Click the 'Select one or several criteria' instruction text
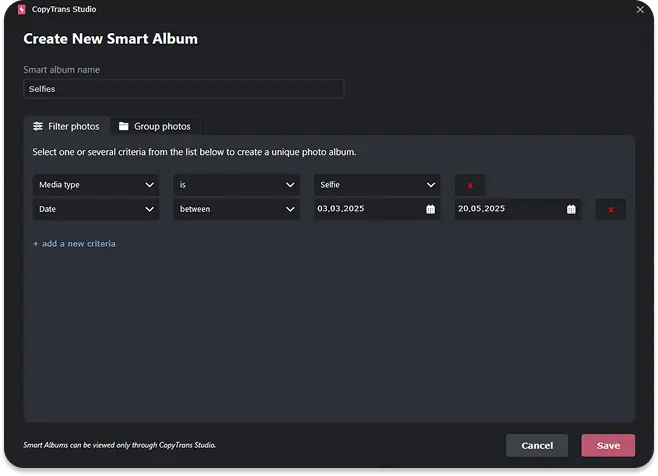Viewport: 658px width, 476px height. 194,152
